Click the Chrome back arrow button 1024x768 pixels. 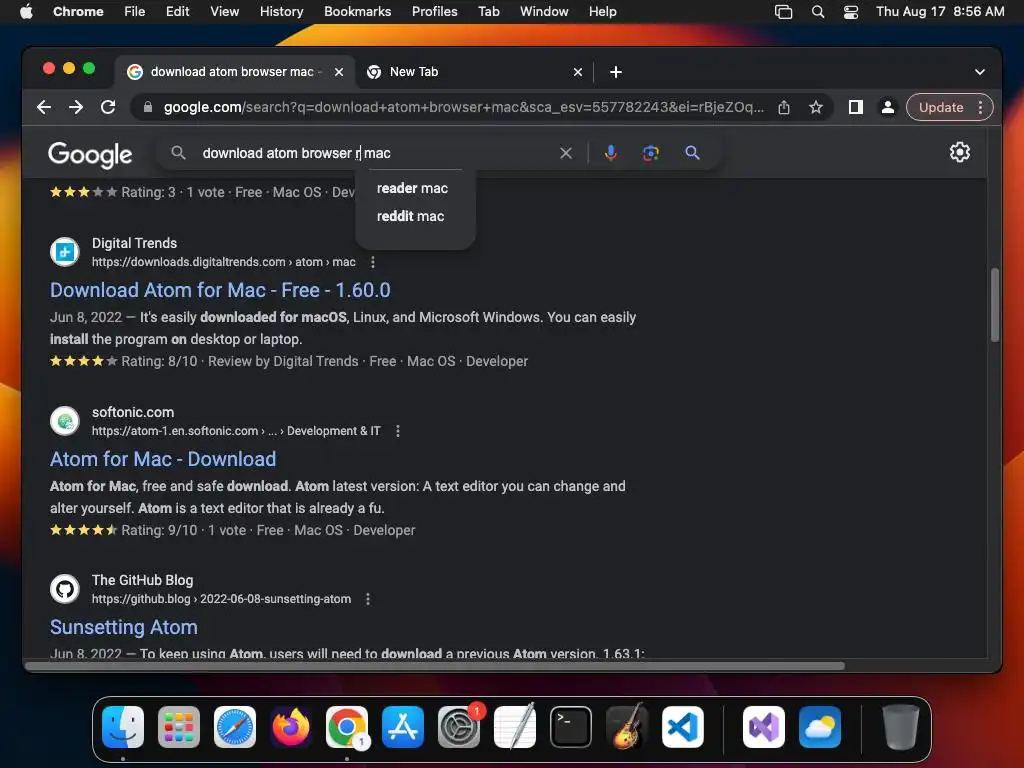point(44,107)
